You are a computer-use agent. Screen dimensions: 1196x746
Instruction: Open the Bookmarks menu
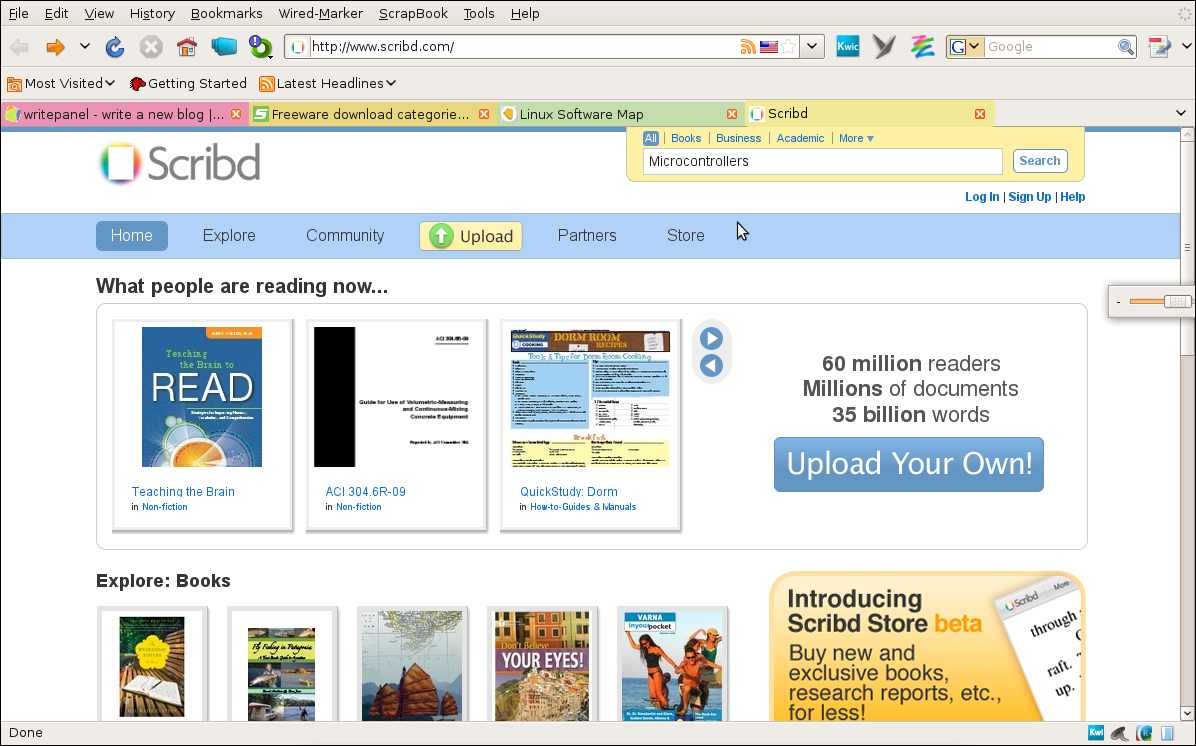click(227, 13)
